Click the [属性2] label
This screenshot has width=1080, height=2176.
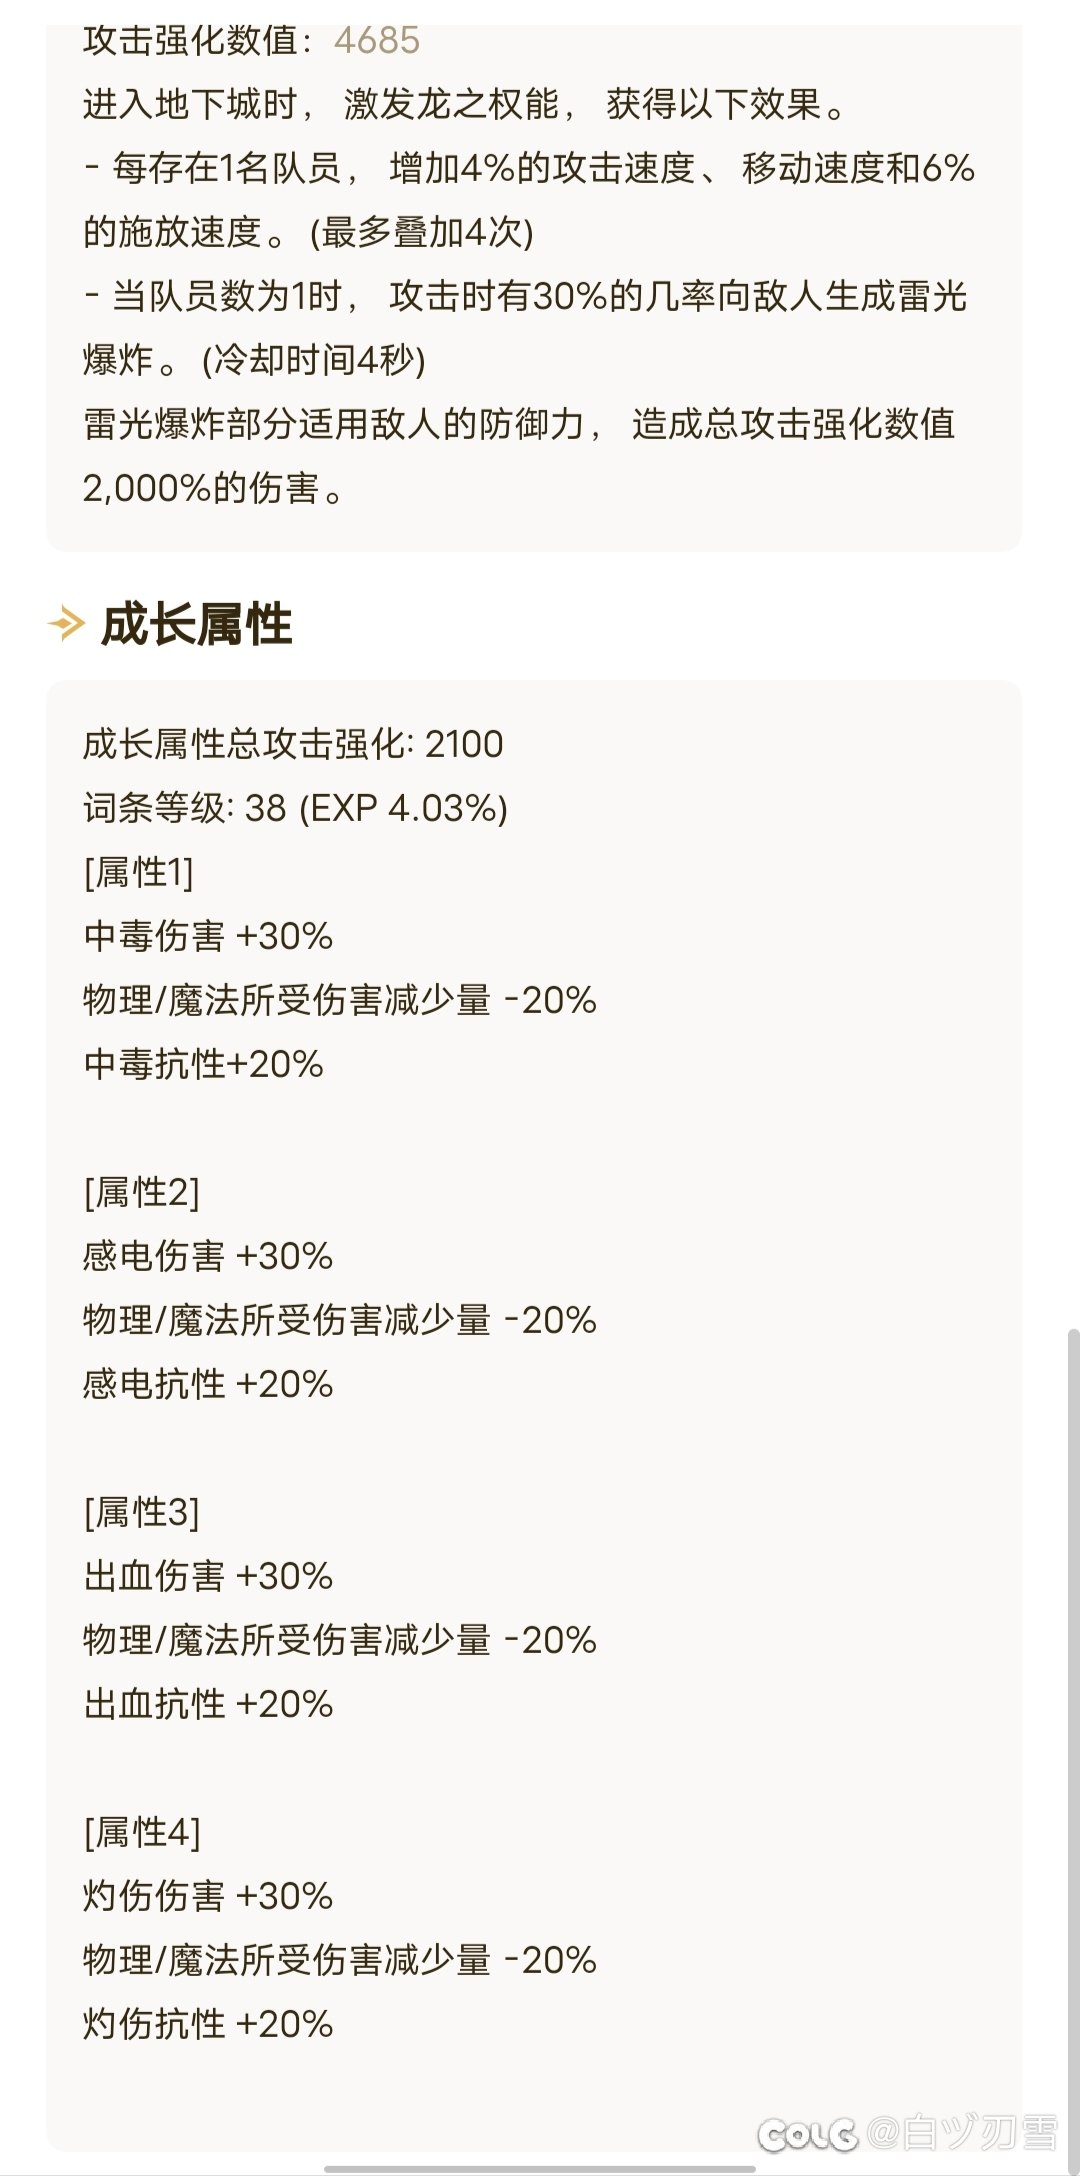141,1192
